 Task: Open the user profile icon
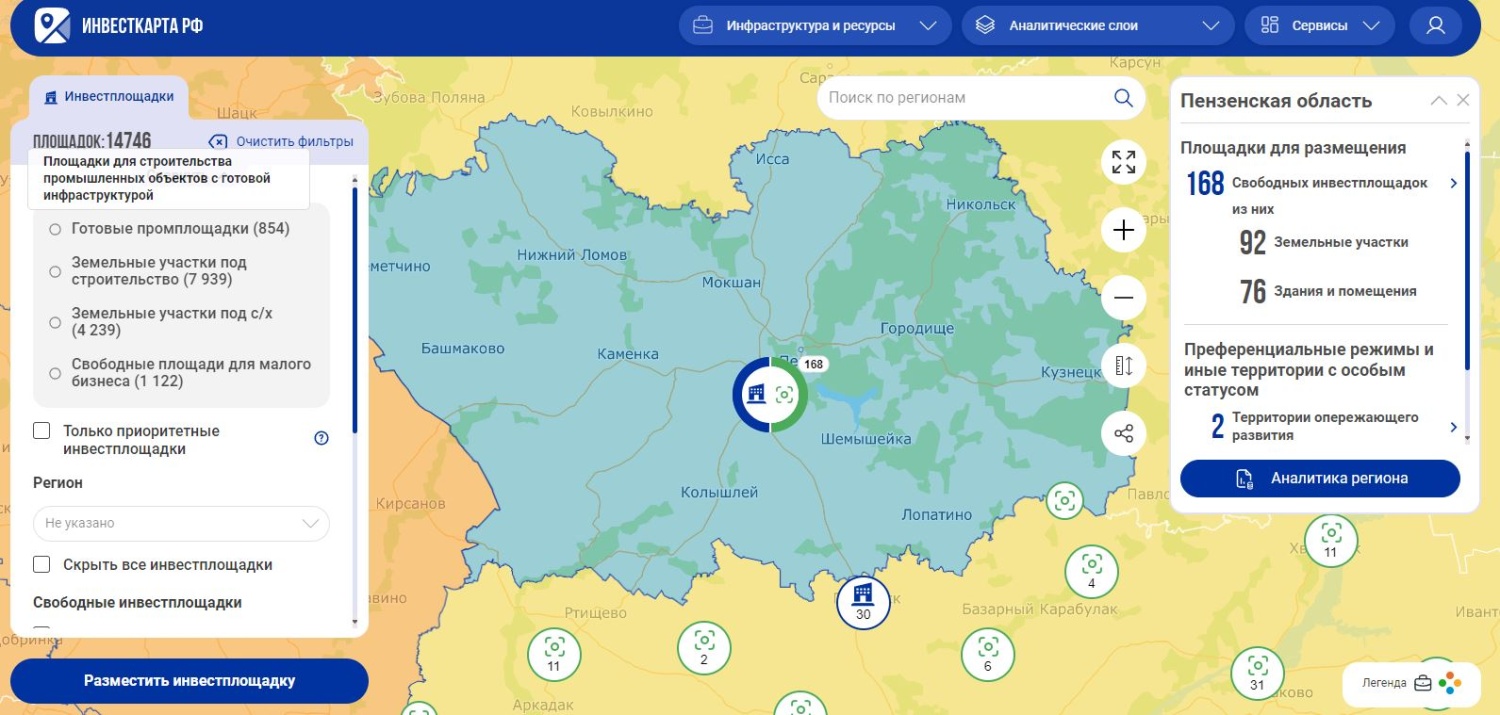point(1436,26)
